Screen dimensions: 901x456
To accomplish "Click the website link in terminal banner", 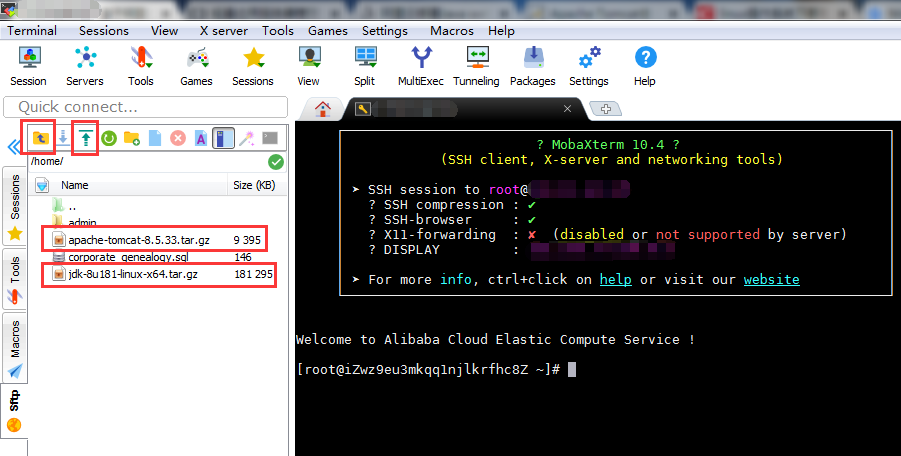I will [x=771, y=280].
